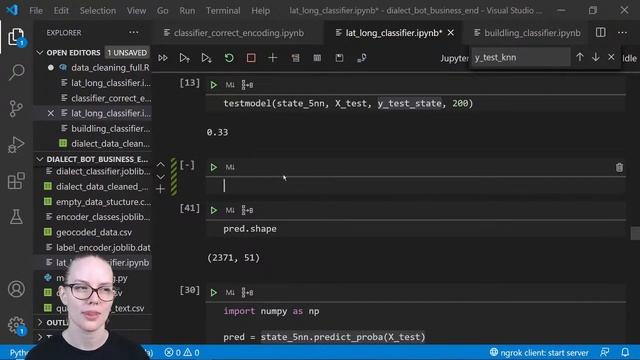Run cell 13 by line

(x=247, y=85)
